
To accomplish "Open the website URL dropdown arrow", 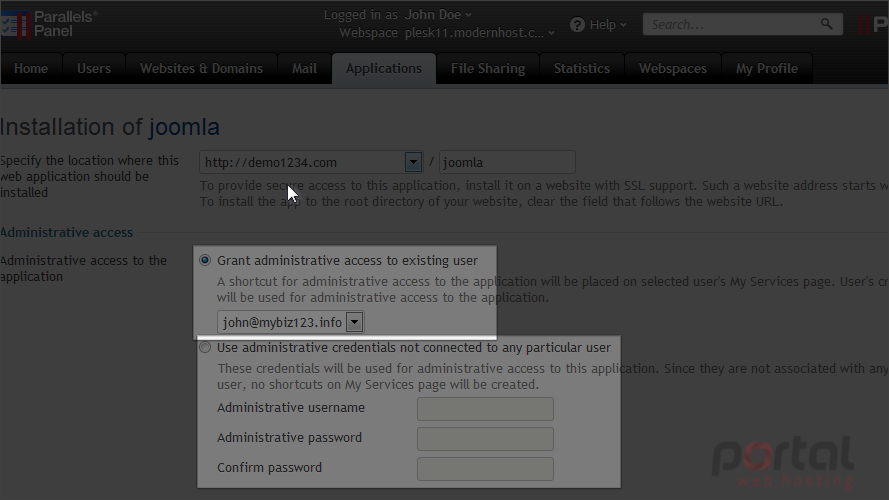I will click(413, 162).
